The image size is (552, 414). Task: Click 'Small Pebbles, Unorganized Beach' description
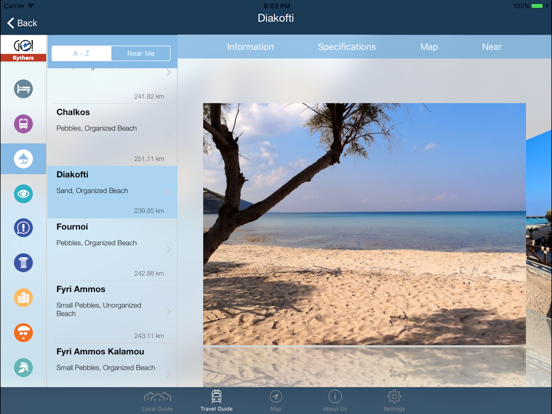point(99,309)
